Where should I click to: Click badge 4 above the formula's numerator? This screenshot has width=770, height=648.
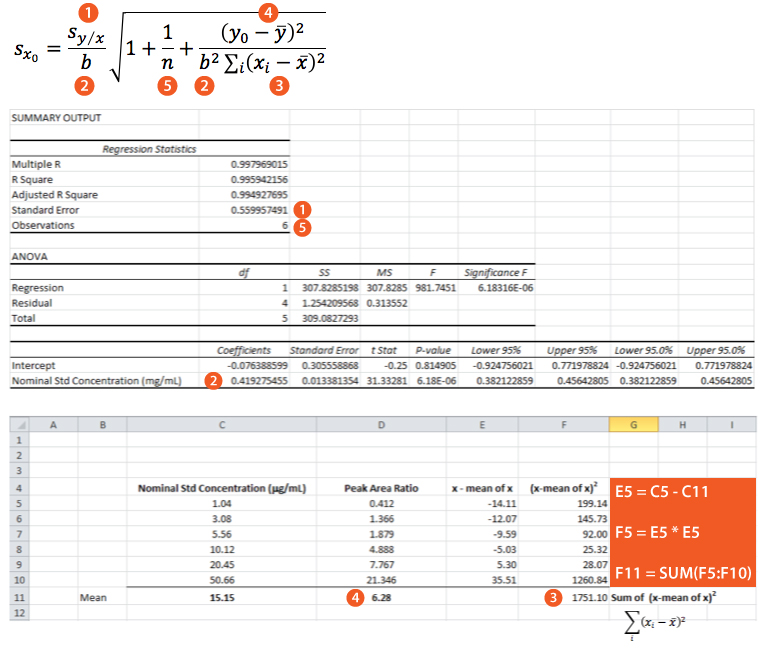click(x=268, y=14)
